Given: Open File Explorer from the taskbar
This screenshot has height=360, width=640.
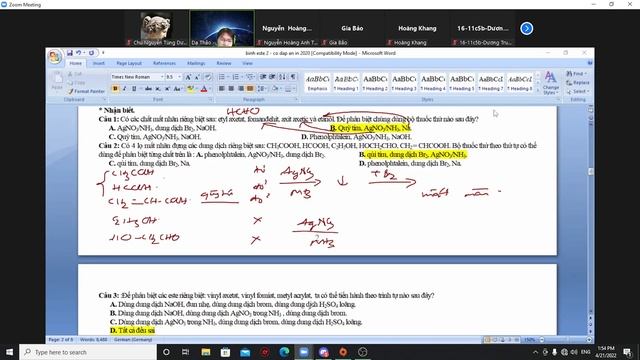Looking at the screenshot, I should pyautogui.click(x=206, y=352).
